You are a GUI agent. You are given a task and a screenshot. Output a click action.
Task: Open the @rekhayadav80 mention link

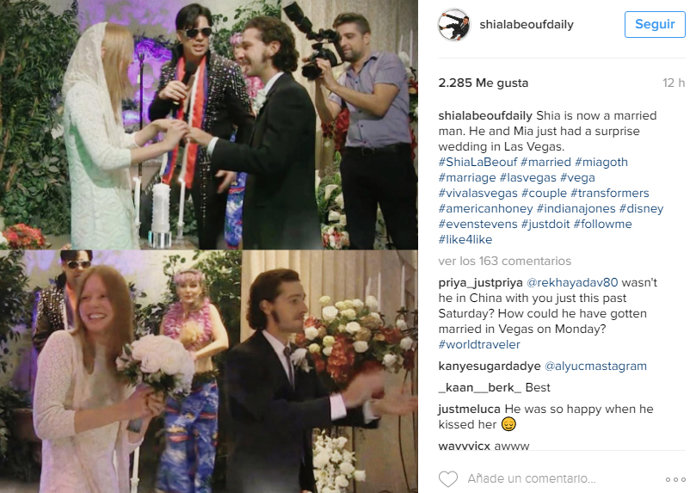coord(572,283)
